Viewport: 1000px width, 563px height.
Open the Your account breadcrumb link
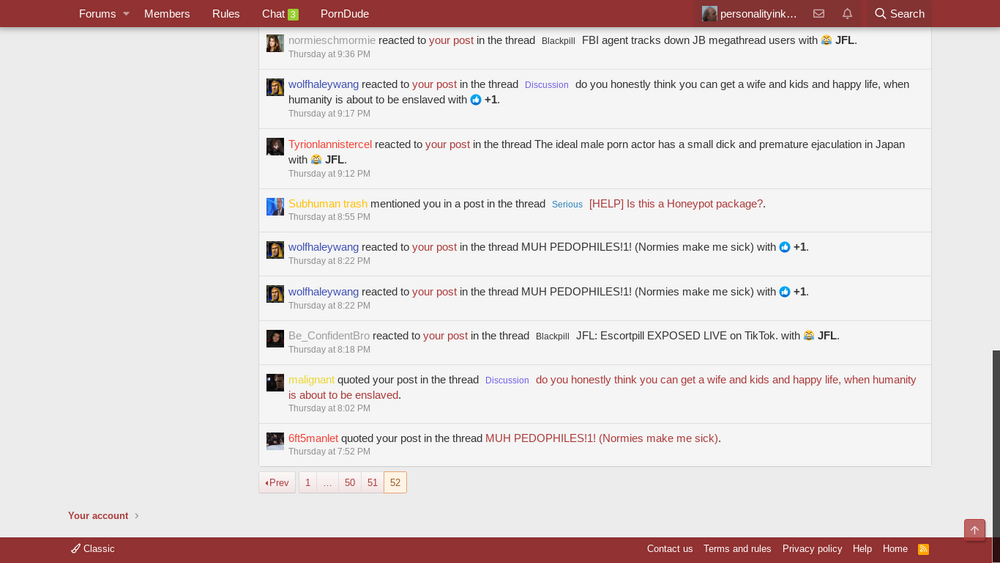click(x=98, y=515)
